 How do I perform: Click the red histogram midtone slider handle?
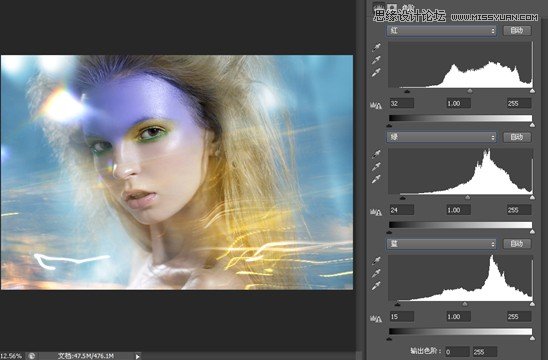pyautogui.click(x=470, y=91)
